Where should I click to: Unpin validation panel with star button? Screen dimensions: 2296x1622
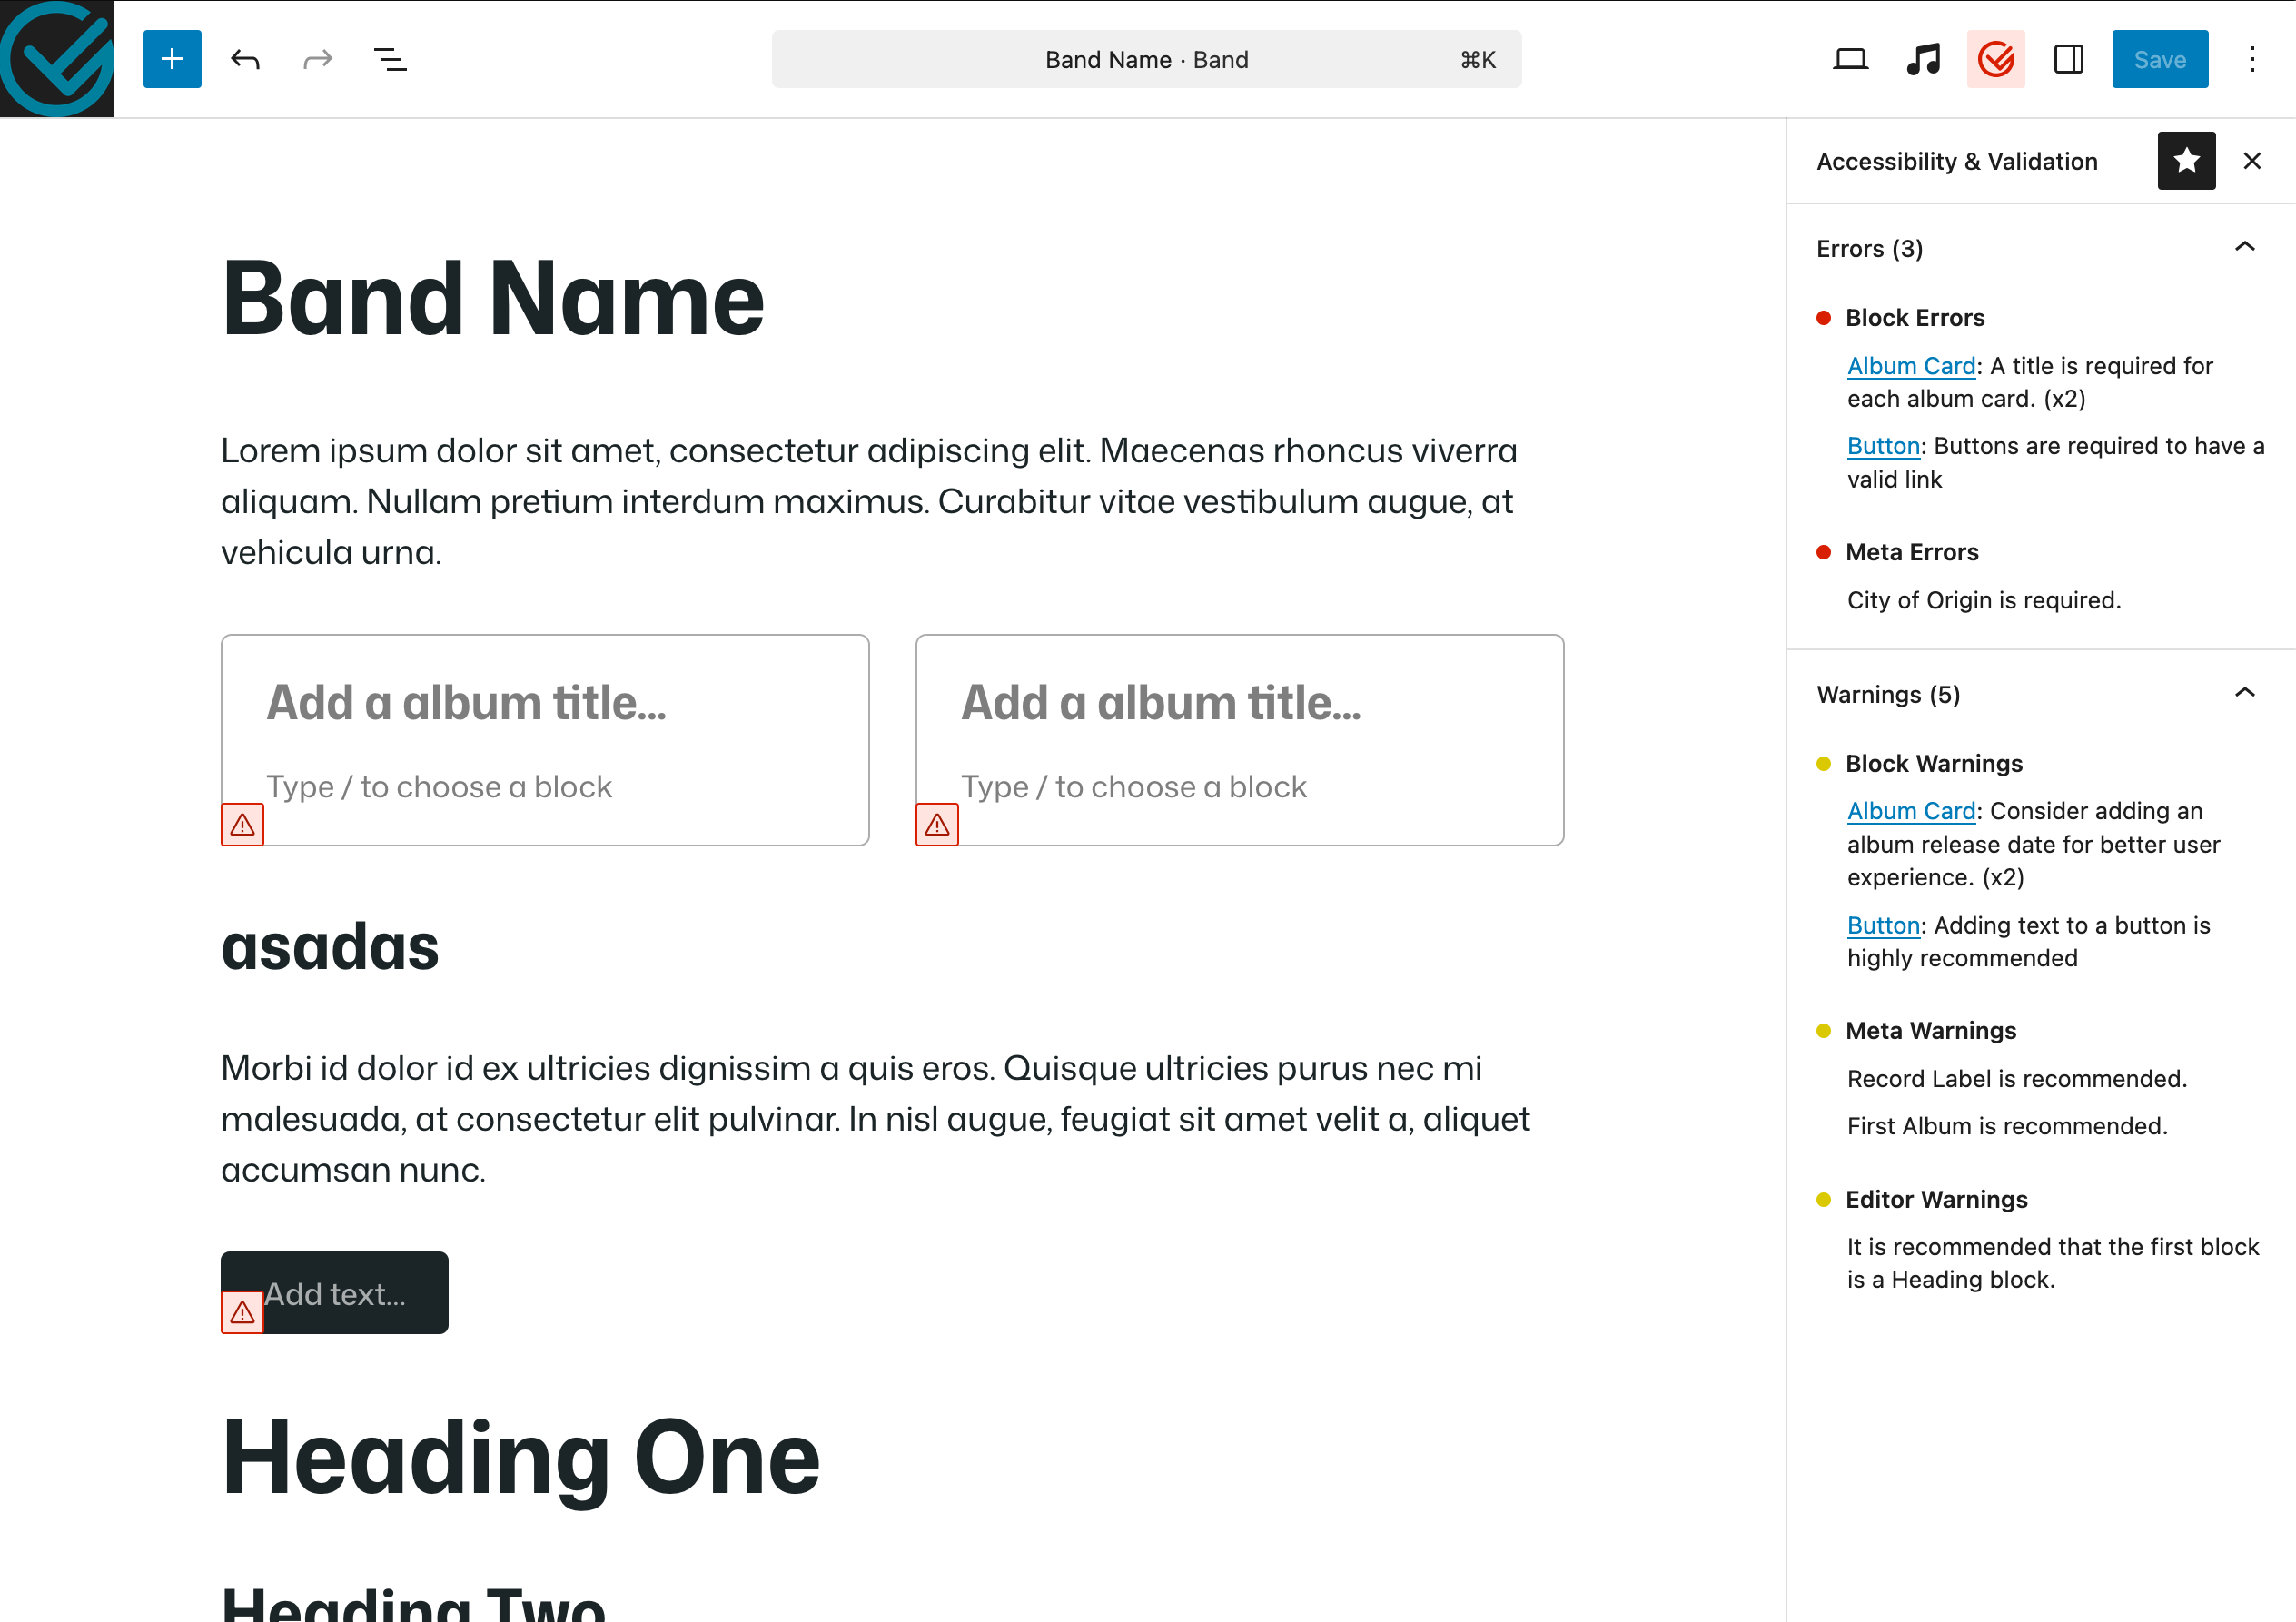pyautogui.click(x=2185, y=161)
